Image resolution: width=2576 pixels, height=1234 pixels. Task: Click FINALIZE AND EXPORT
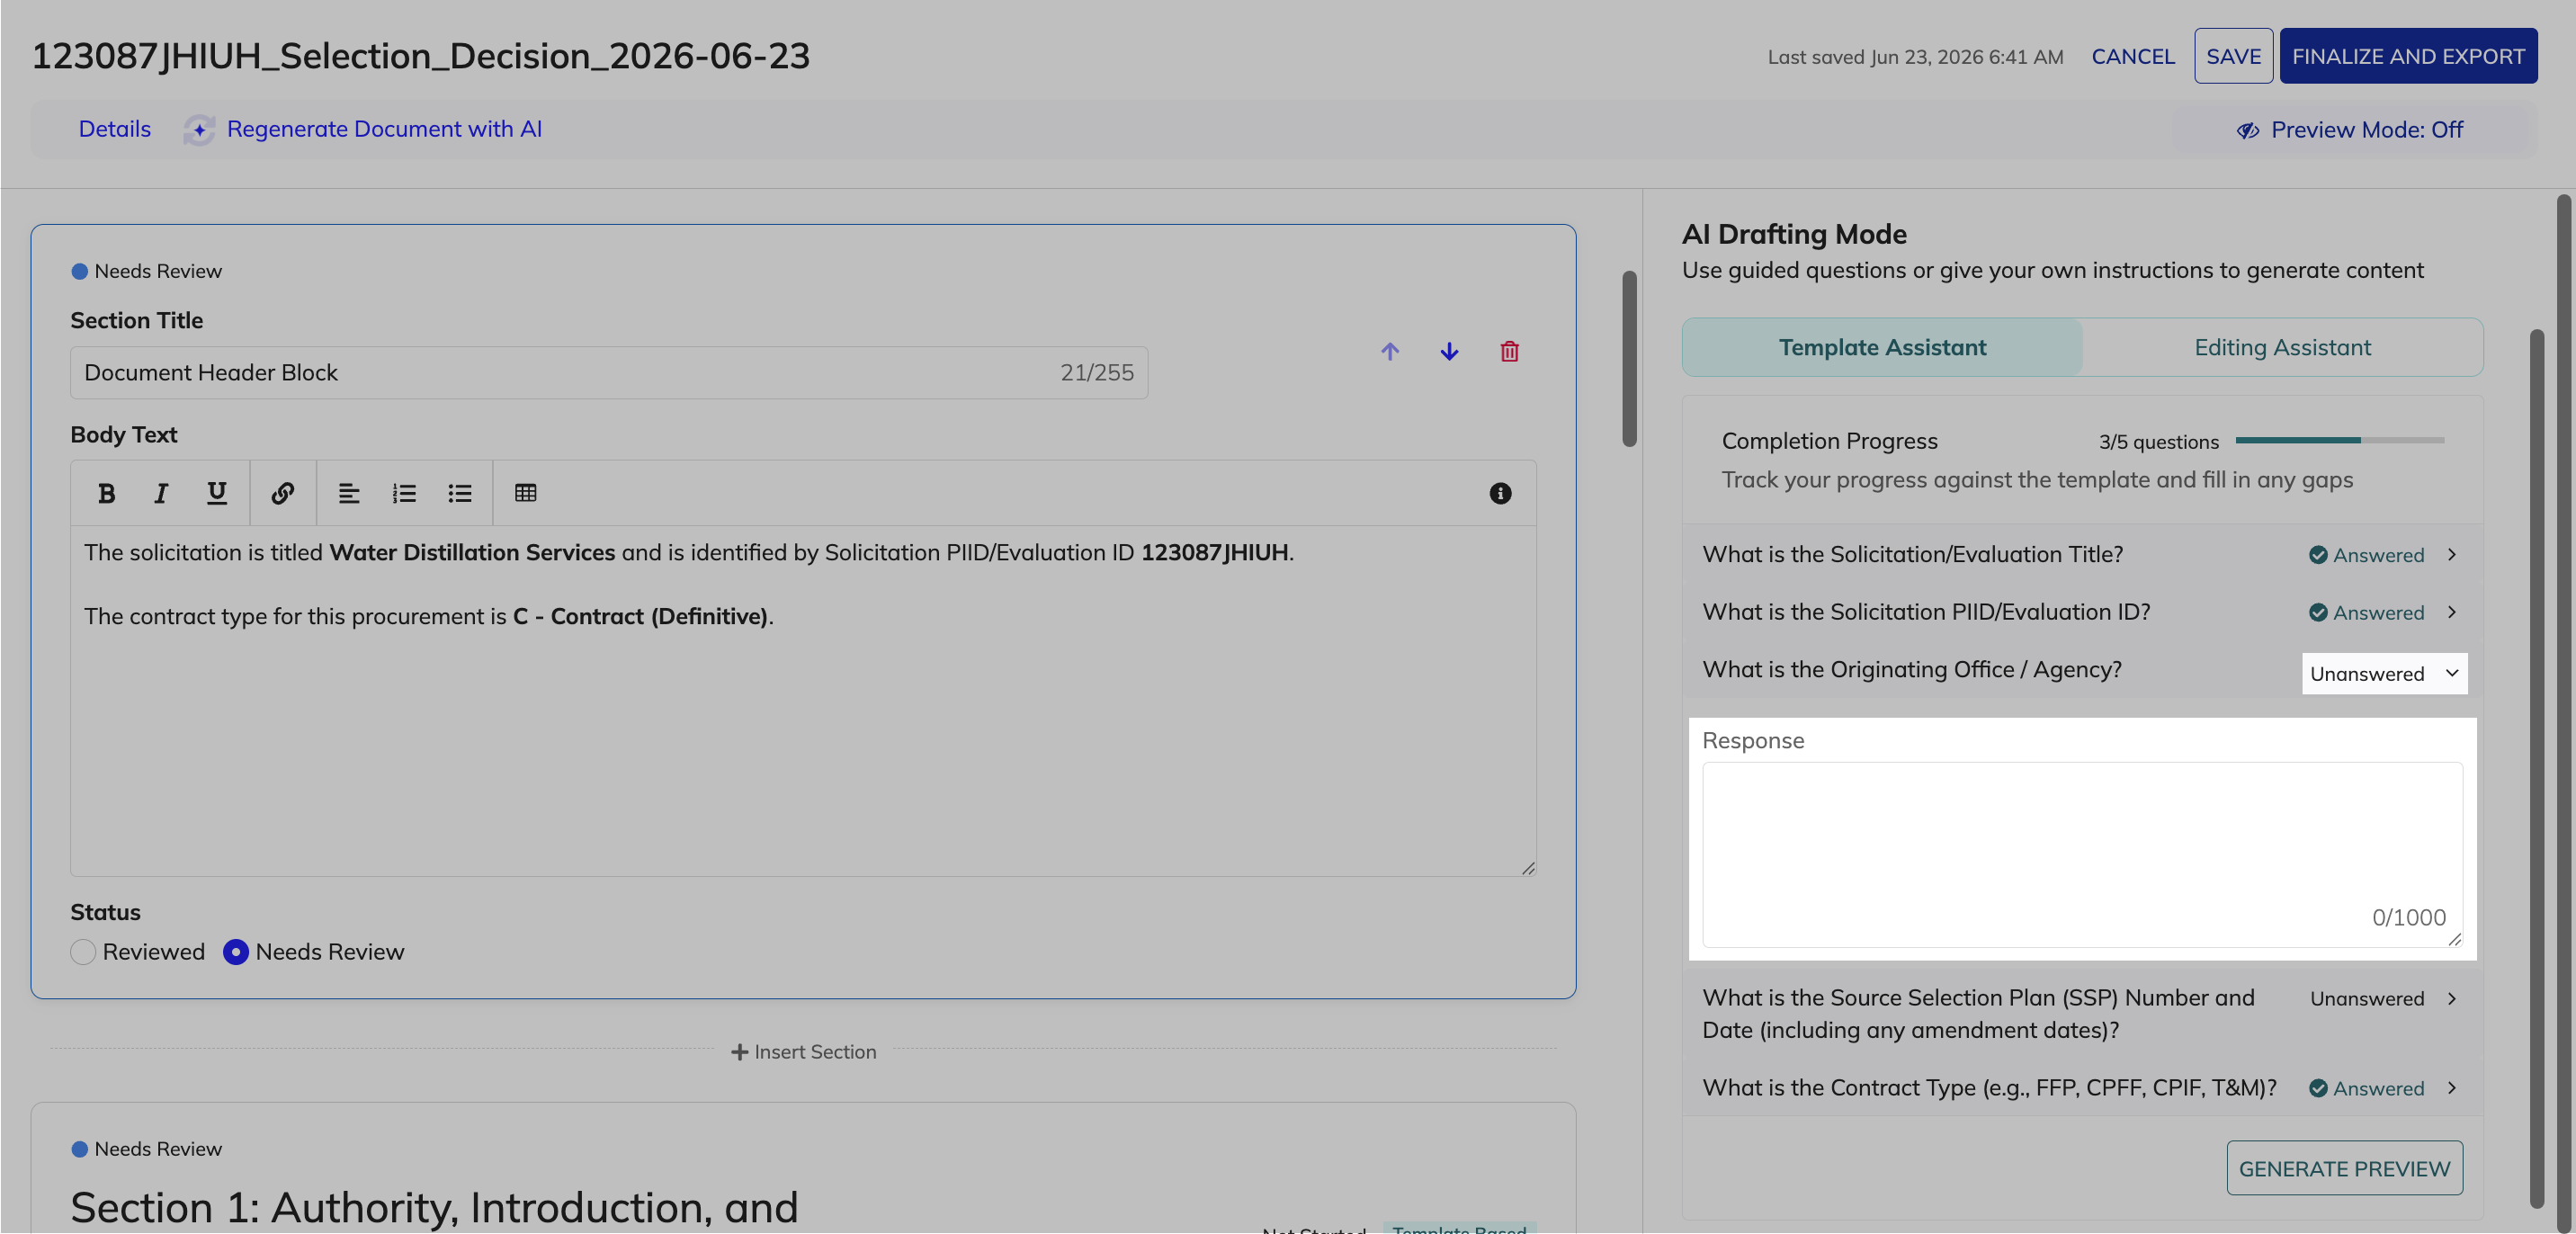(x=2408, y=56)
